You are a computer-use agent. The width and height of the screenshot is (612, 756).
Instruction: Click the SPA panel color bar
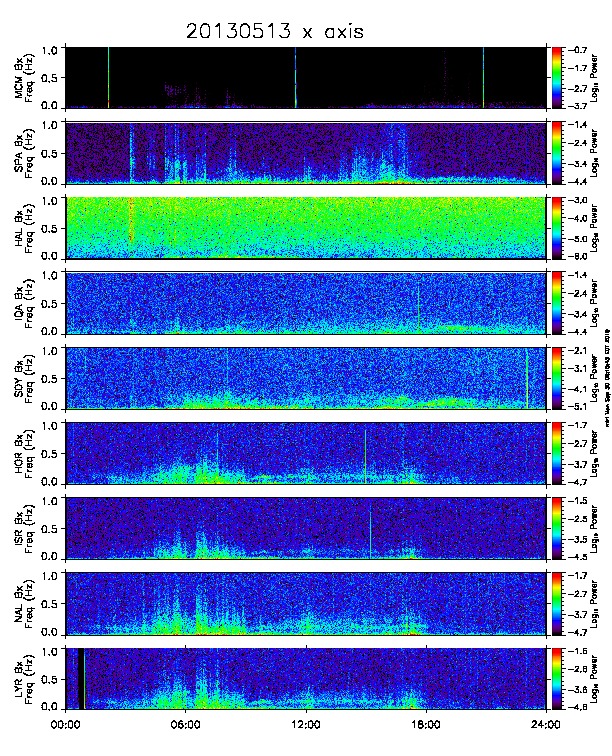pos(557,153)
